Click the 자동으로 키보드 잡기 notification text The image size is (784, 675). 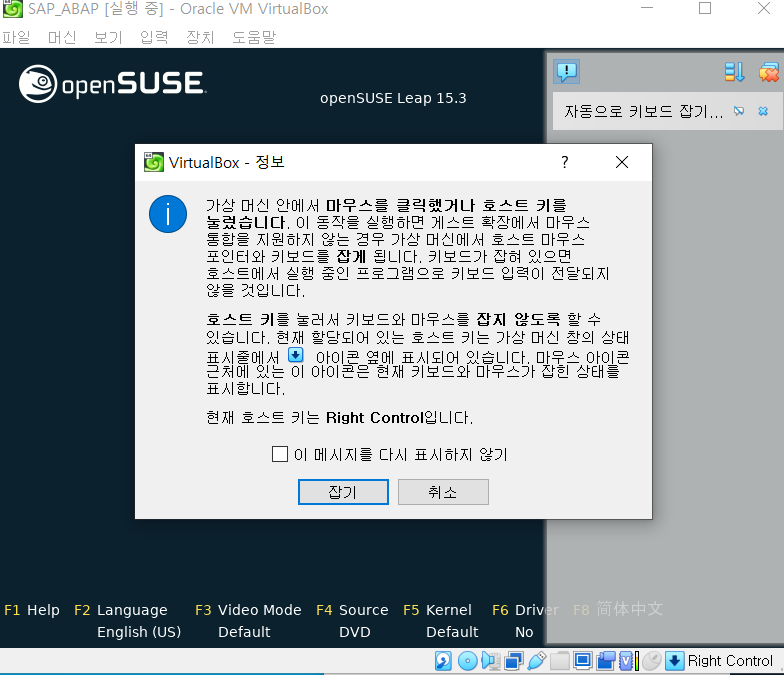click(x=643, y=111)
